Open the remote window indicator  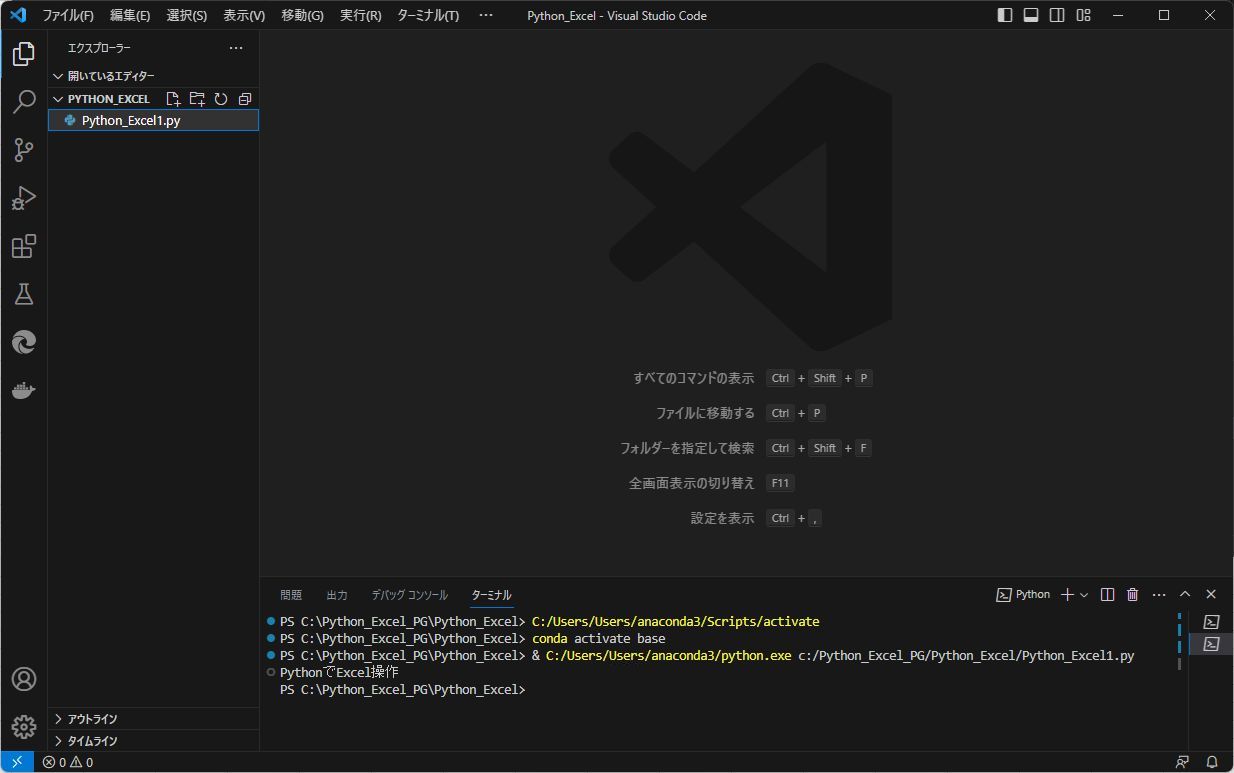point(17,762)
